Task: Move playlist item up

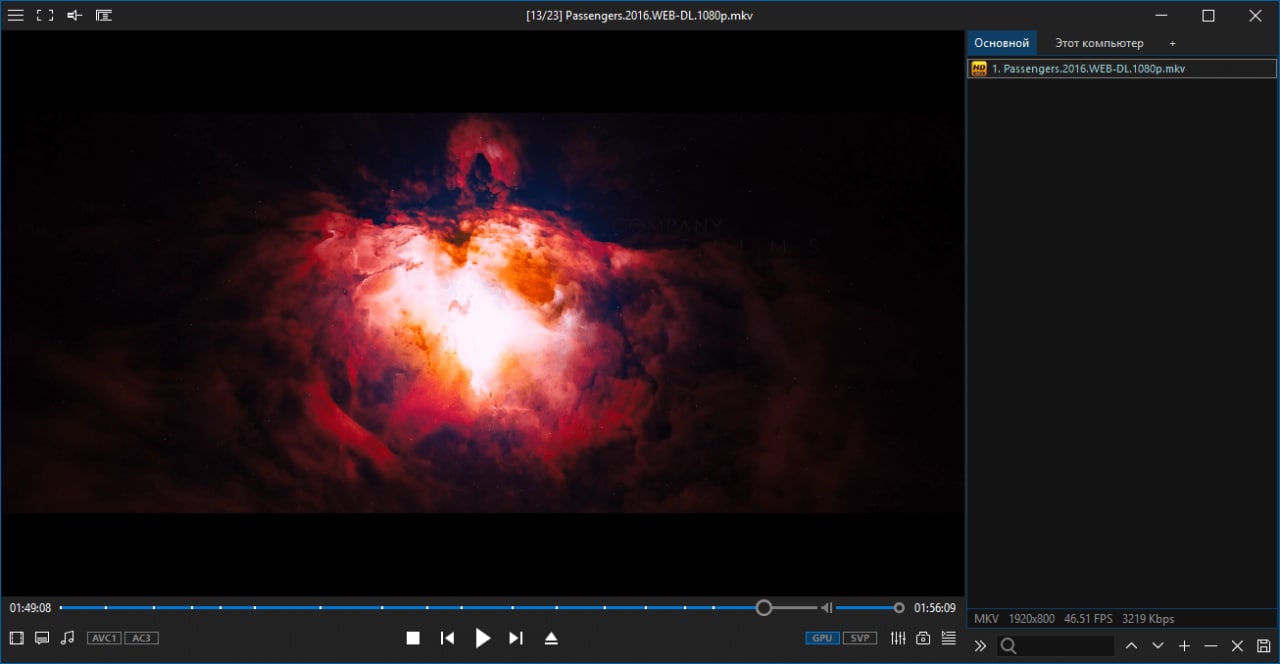Action: [x=1131, y=646]
